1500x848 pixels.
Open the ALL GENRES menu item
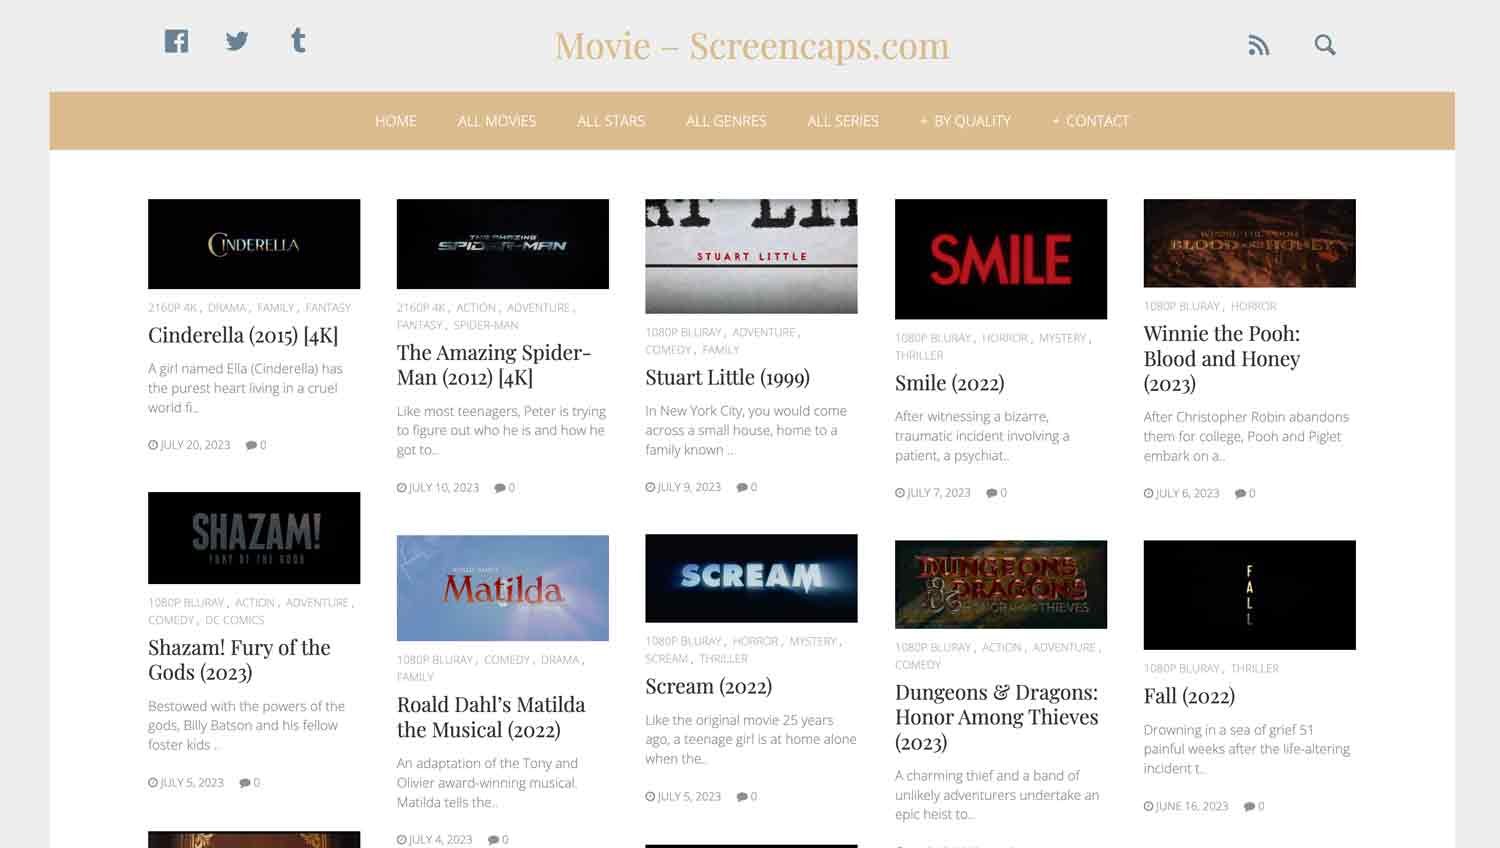coord(726,121)
